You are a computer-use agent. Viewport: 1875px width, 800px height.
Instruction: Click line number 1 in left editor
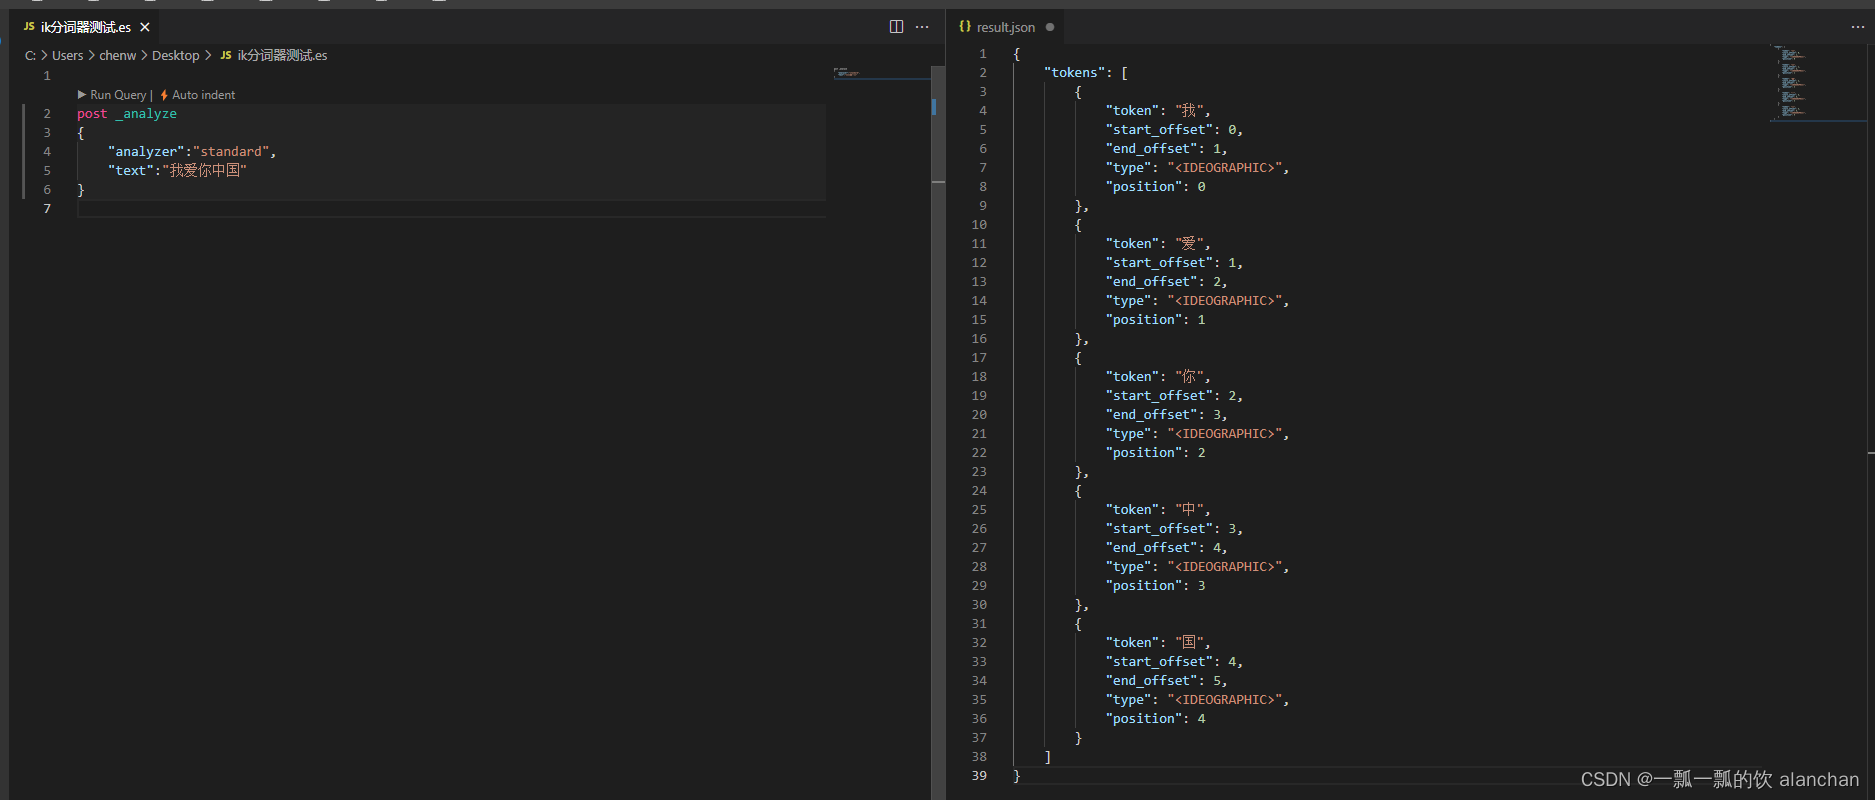tap(47, 76)
